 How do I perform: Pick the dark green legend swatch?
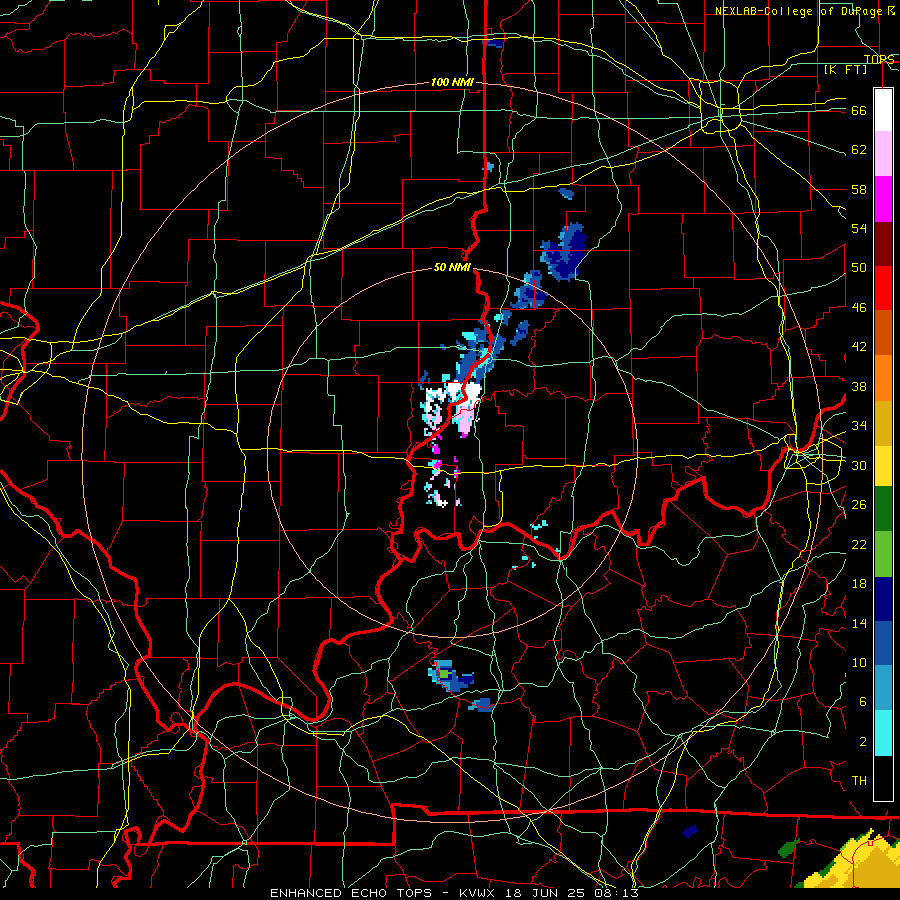pyautogui.click(x=883, y=509)
